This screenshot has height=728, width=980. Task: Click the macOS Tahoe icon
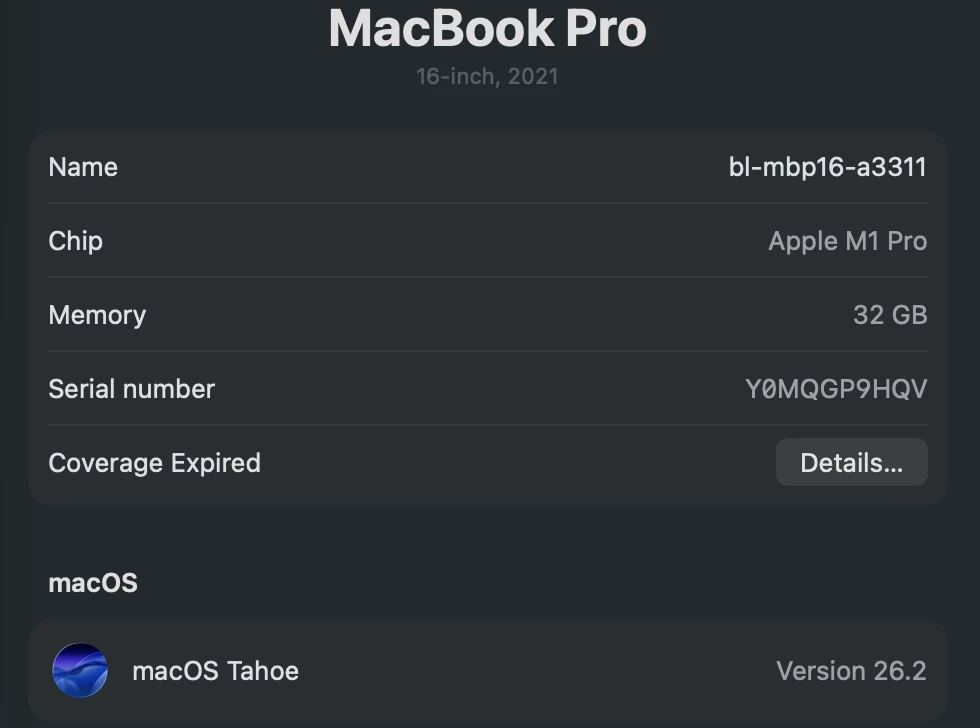tap(80, 670)
